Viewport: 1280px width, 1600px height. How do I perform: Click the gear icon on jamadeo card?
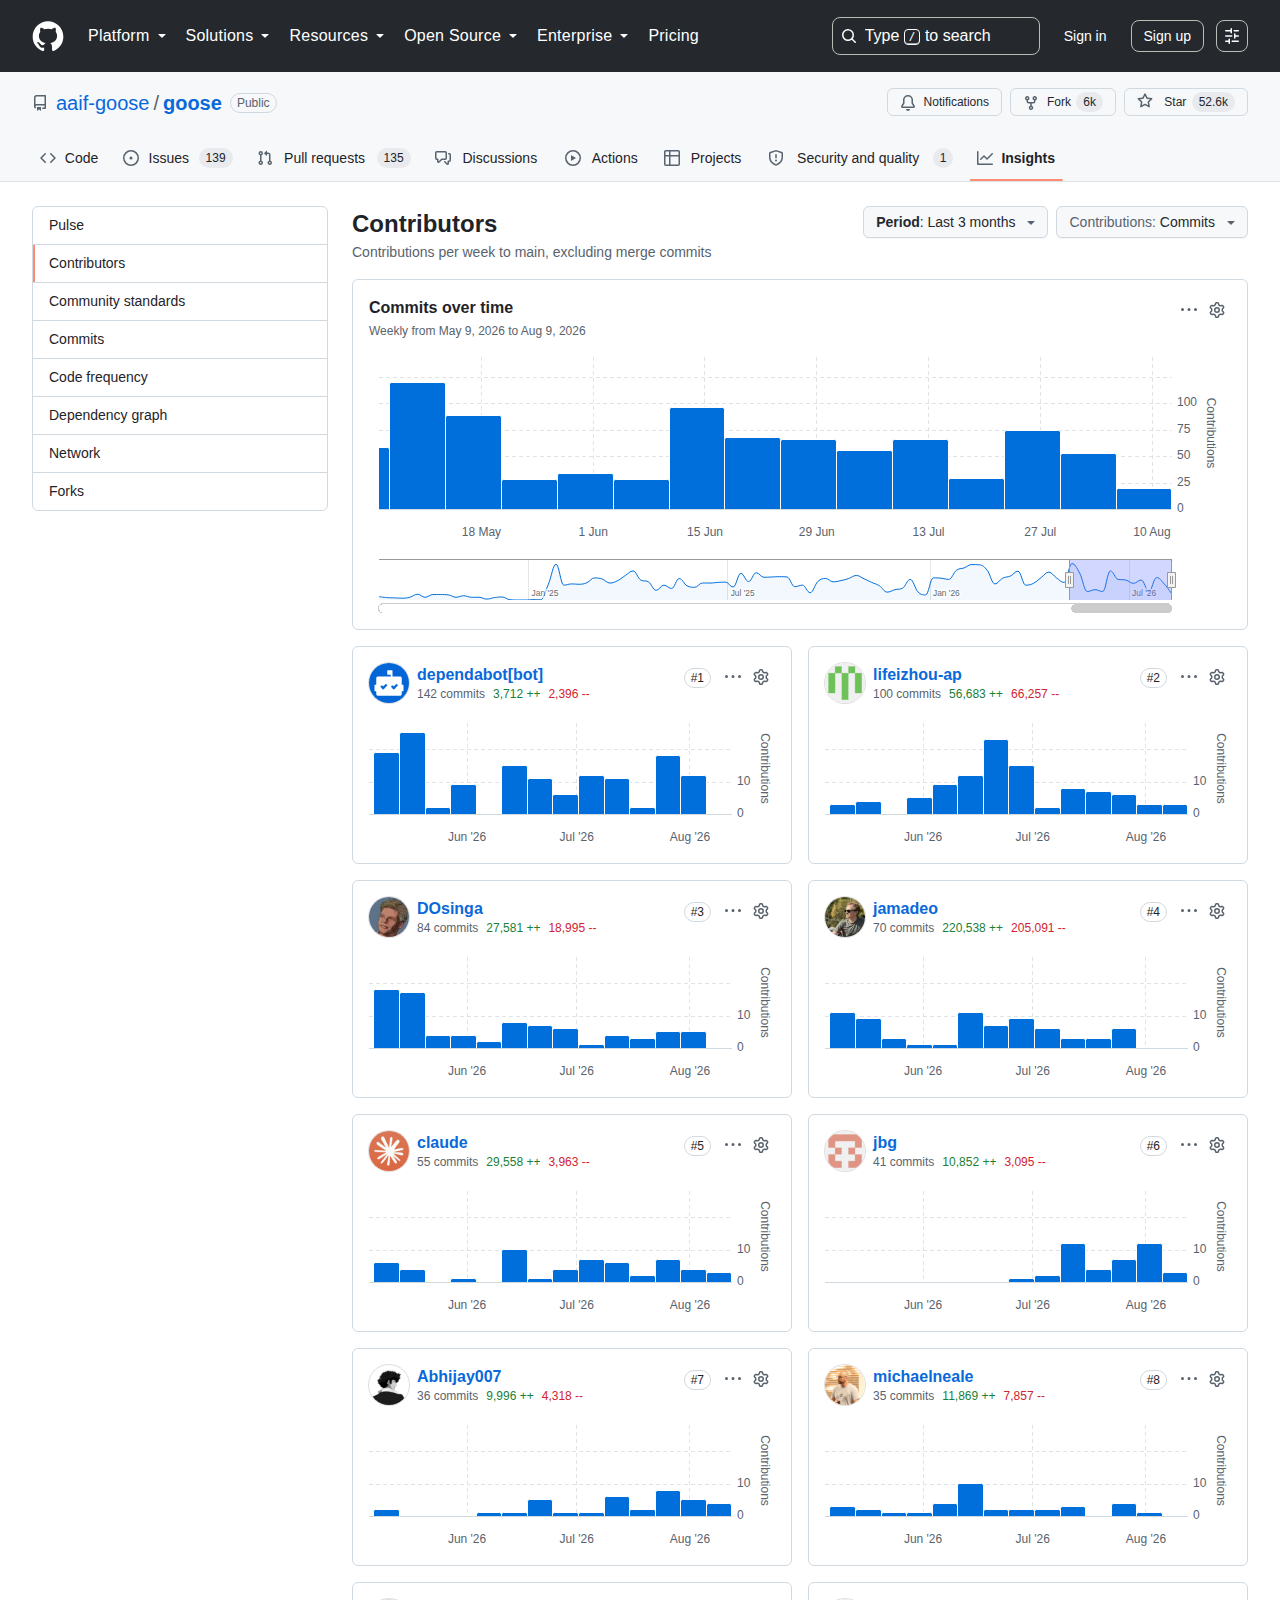[1217, 911]
